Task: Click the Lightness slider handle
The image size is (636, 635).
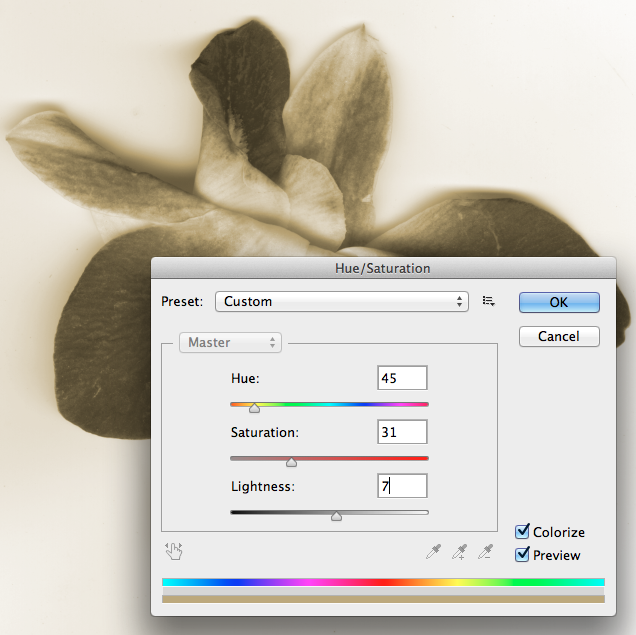Action: (336, 516)
